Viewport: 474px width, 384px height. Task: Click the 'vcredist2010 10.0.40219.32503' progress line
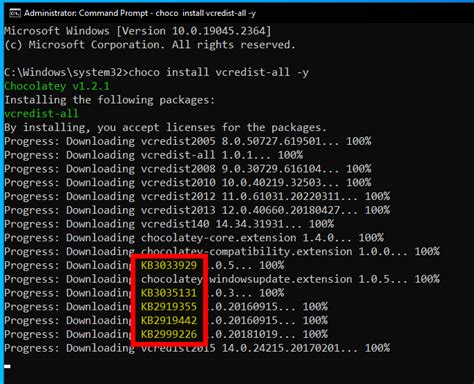click(187, 183)
